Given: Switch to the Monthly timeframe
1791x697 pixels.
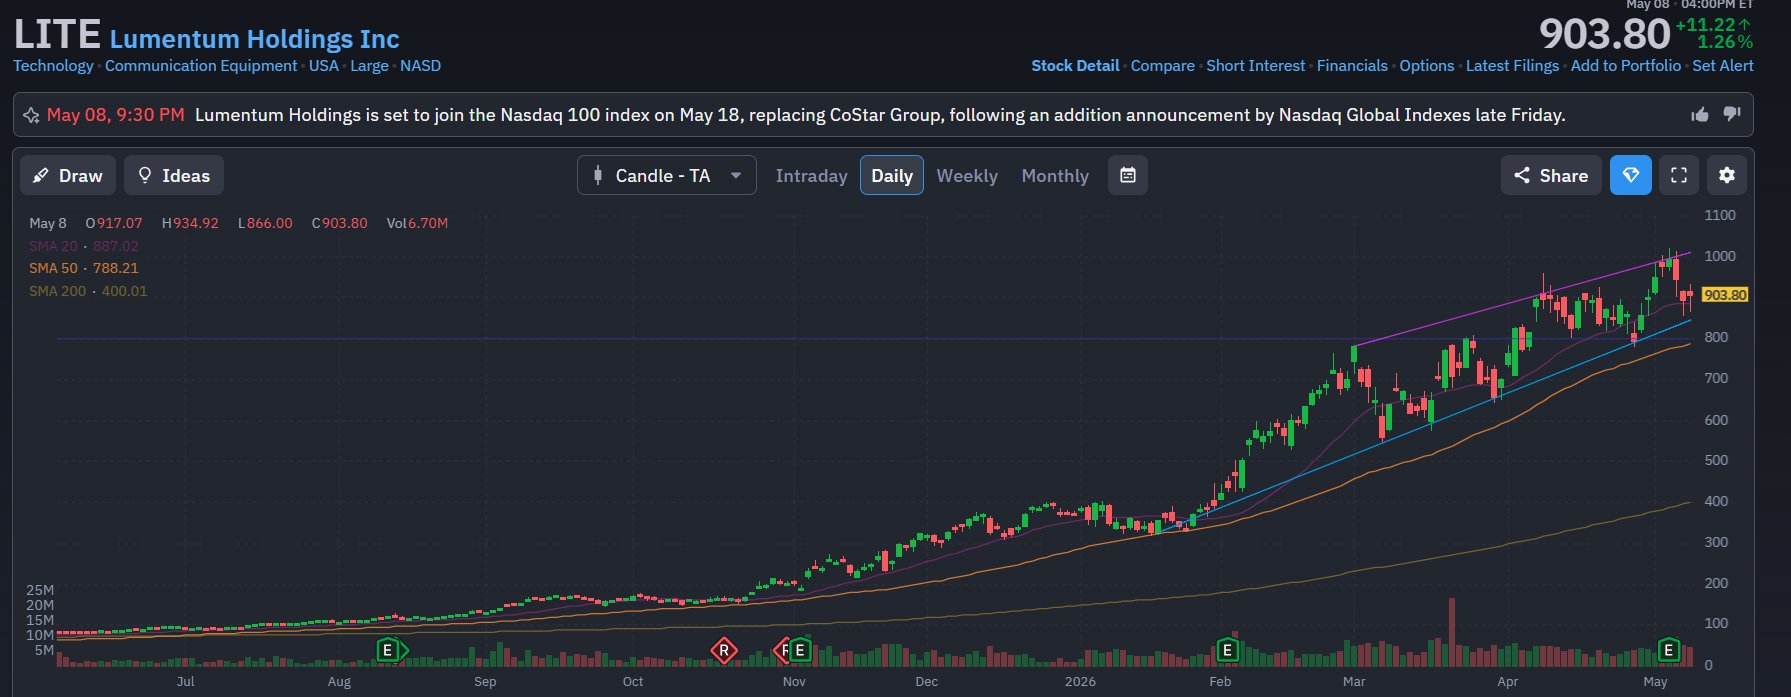Looking at the screenshot, I should (1055, 176).
